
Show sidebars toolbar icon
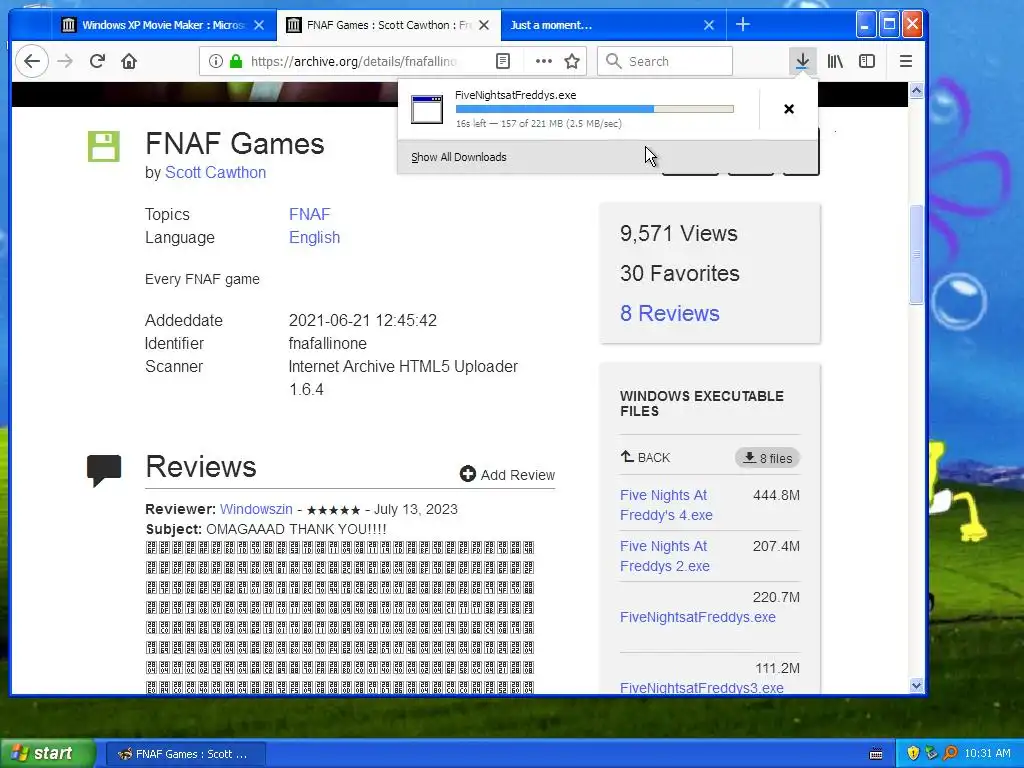pos(867,61)
